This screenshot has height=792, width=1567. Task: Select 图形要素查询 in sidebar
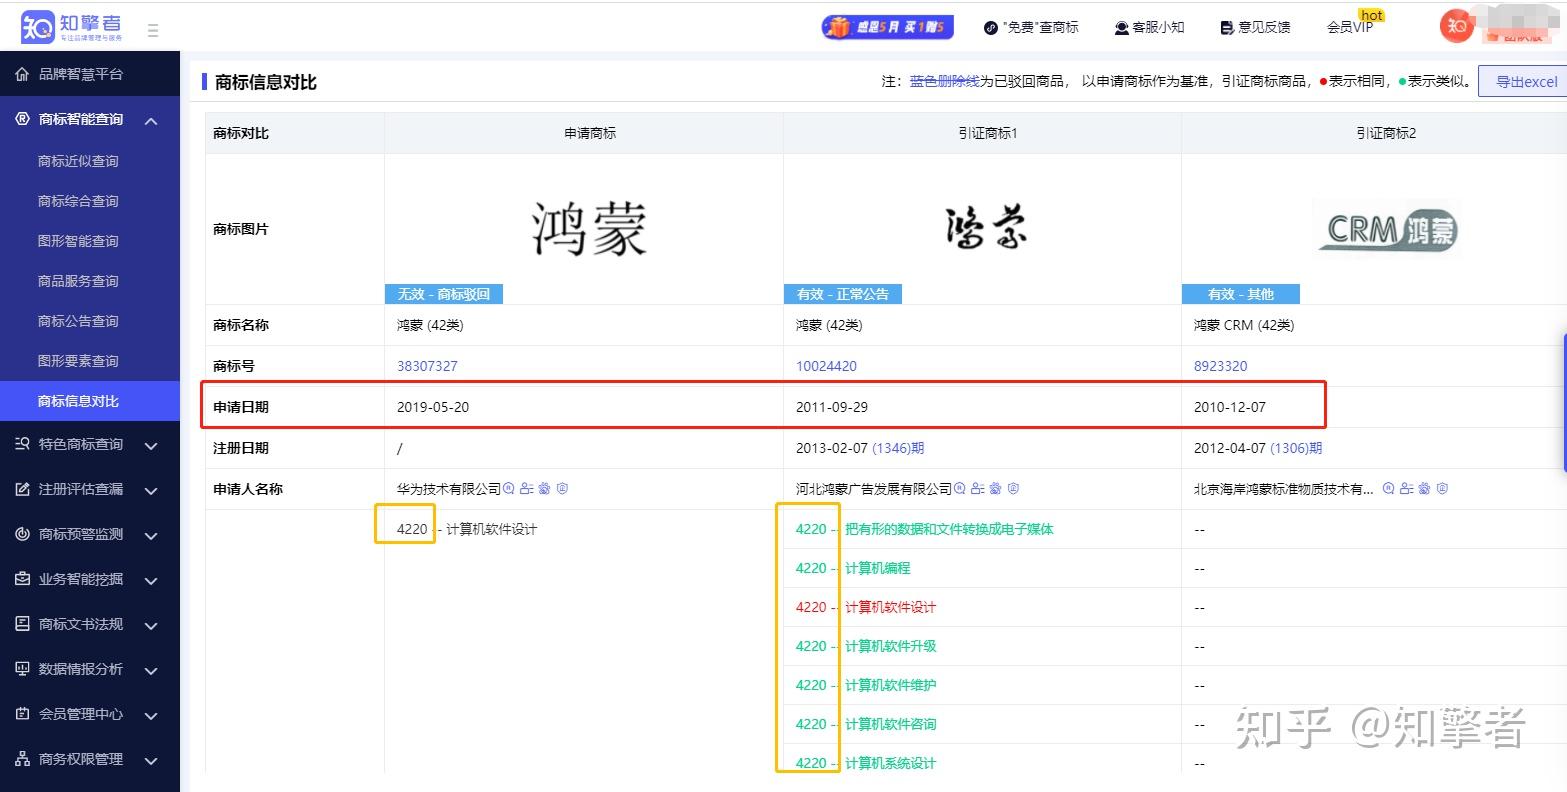tap(78, 361)
